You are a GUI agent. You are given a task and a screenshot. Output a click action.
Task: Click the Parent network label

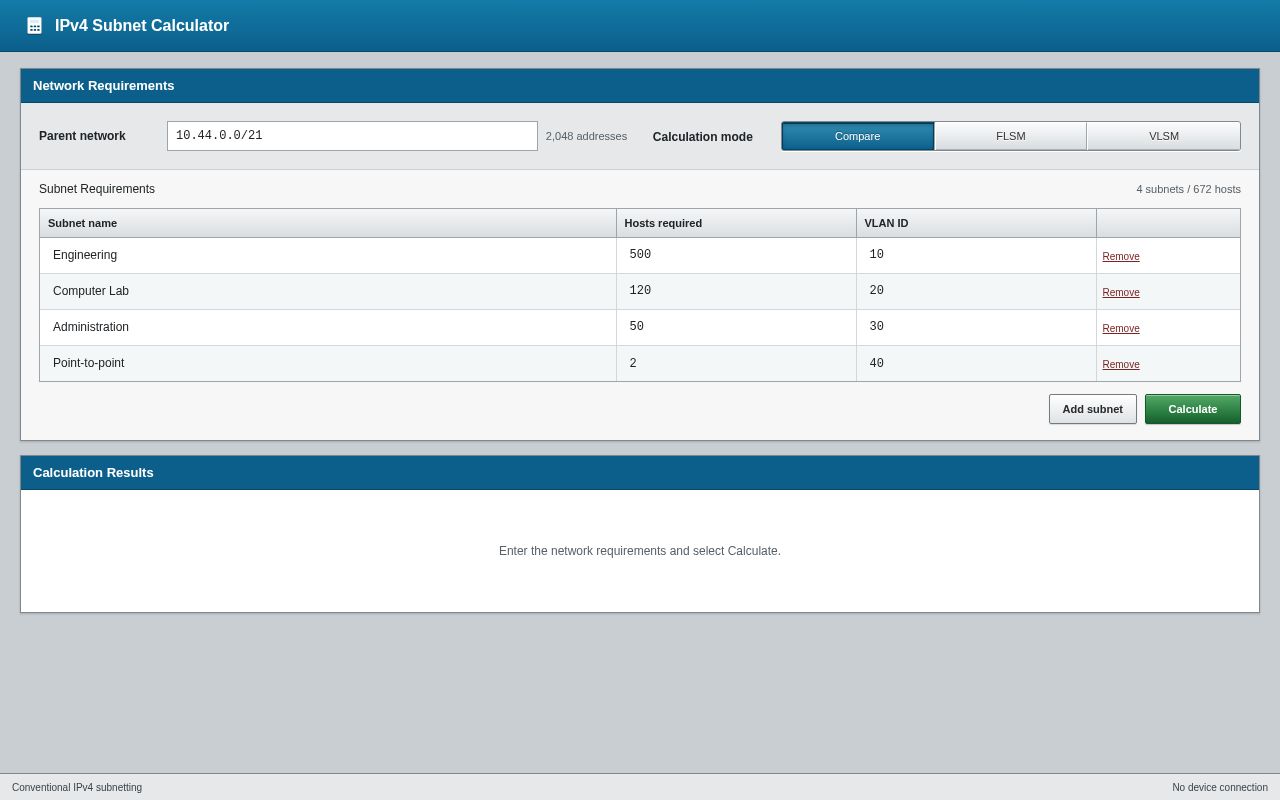click(x=82, y=136)
